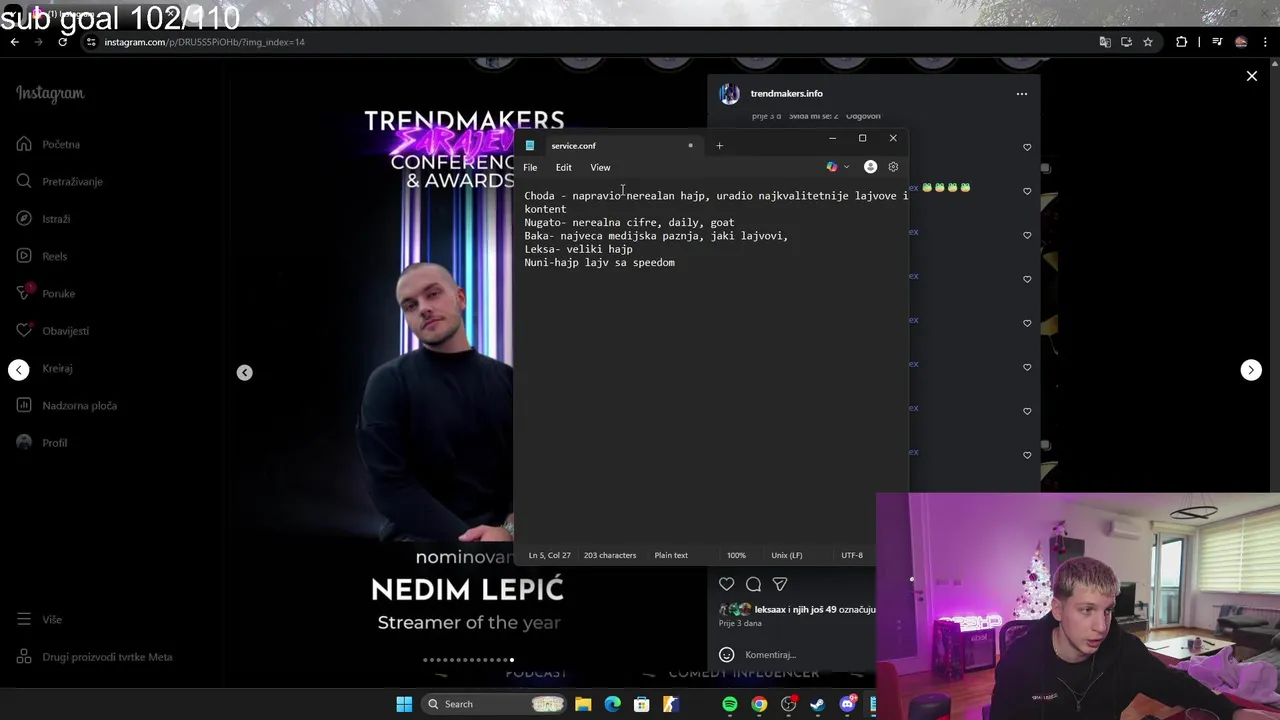This screenshot has width=1280, height=720.
Task: Select the service.conf tab in Notepad
Action: tap(610, 146)
